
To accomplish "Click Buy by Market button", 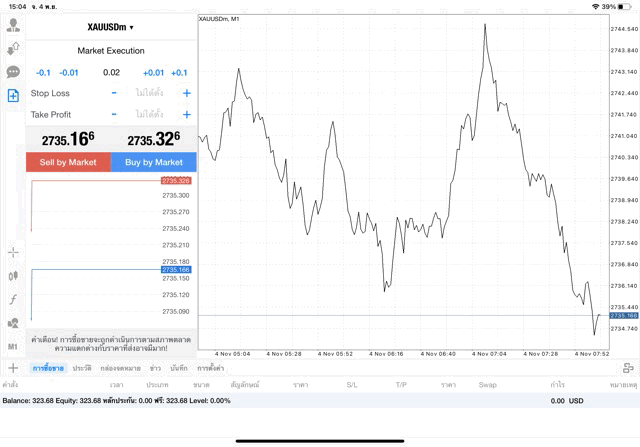I will (154, 162).
